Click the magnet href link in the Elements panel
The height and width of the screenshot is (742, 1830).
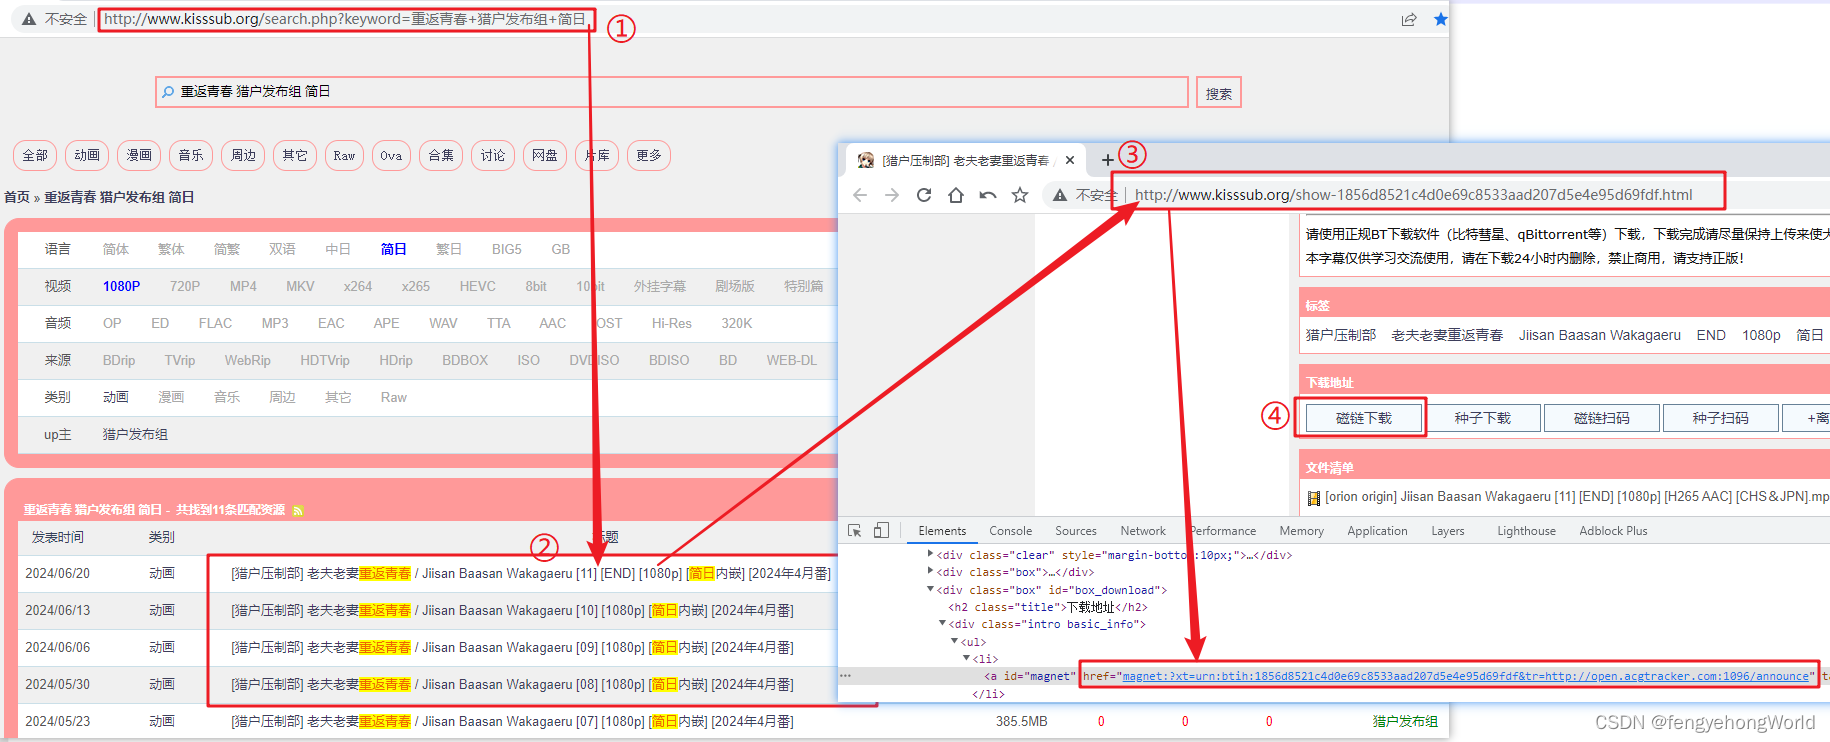click(1466, 676)
